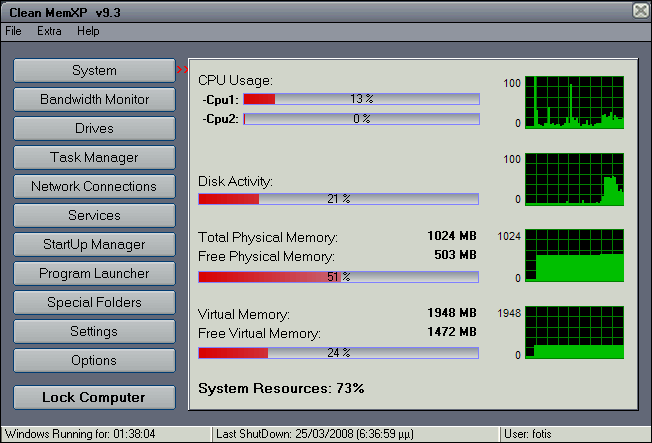Open the Options section
This screenshot has height=443, width=652.
(94, 360)
